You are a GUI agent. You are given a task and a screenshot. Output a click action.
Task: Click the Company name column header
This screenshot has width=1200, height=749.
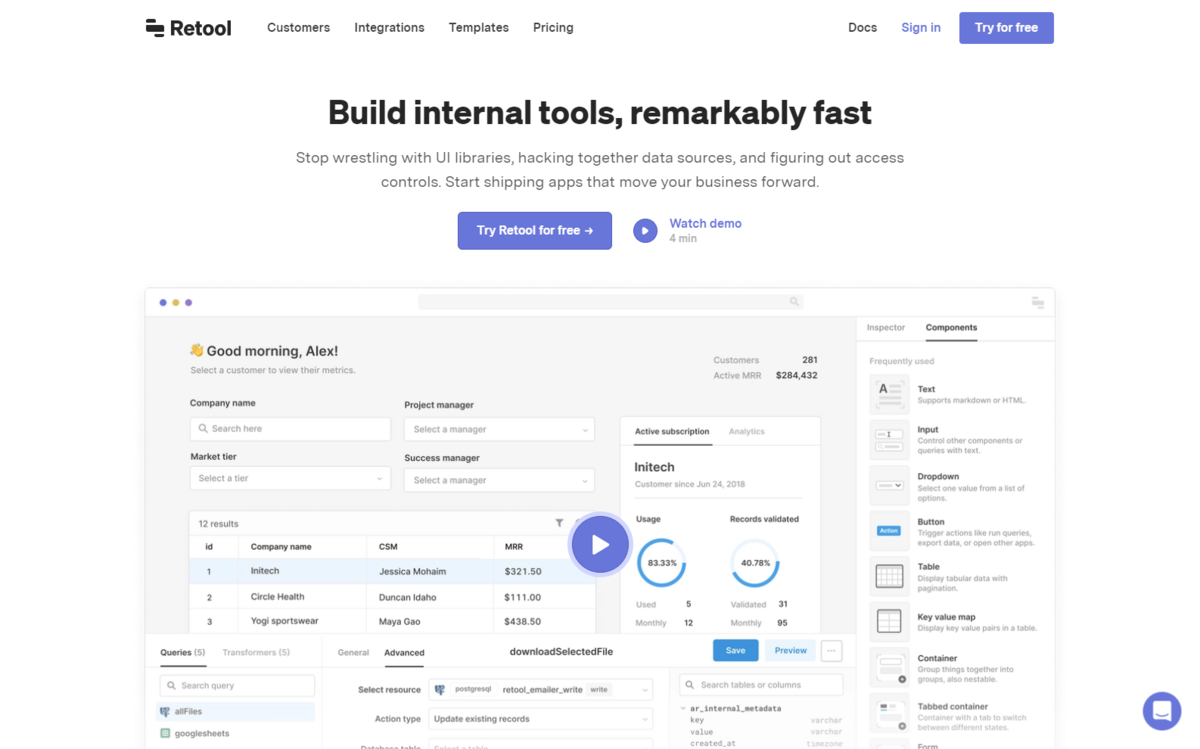click(281, 547)
